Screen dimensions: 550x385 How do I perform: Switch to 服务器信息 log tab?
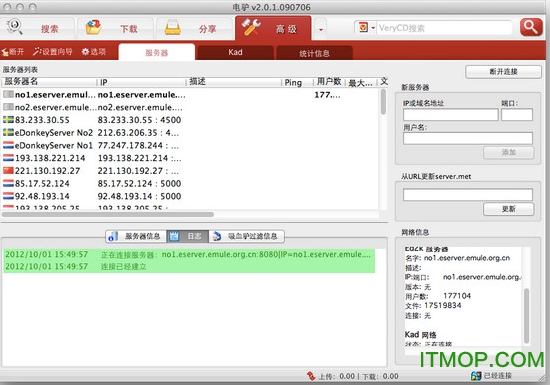point(136,236)
